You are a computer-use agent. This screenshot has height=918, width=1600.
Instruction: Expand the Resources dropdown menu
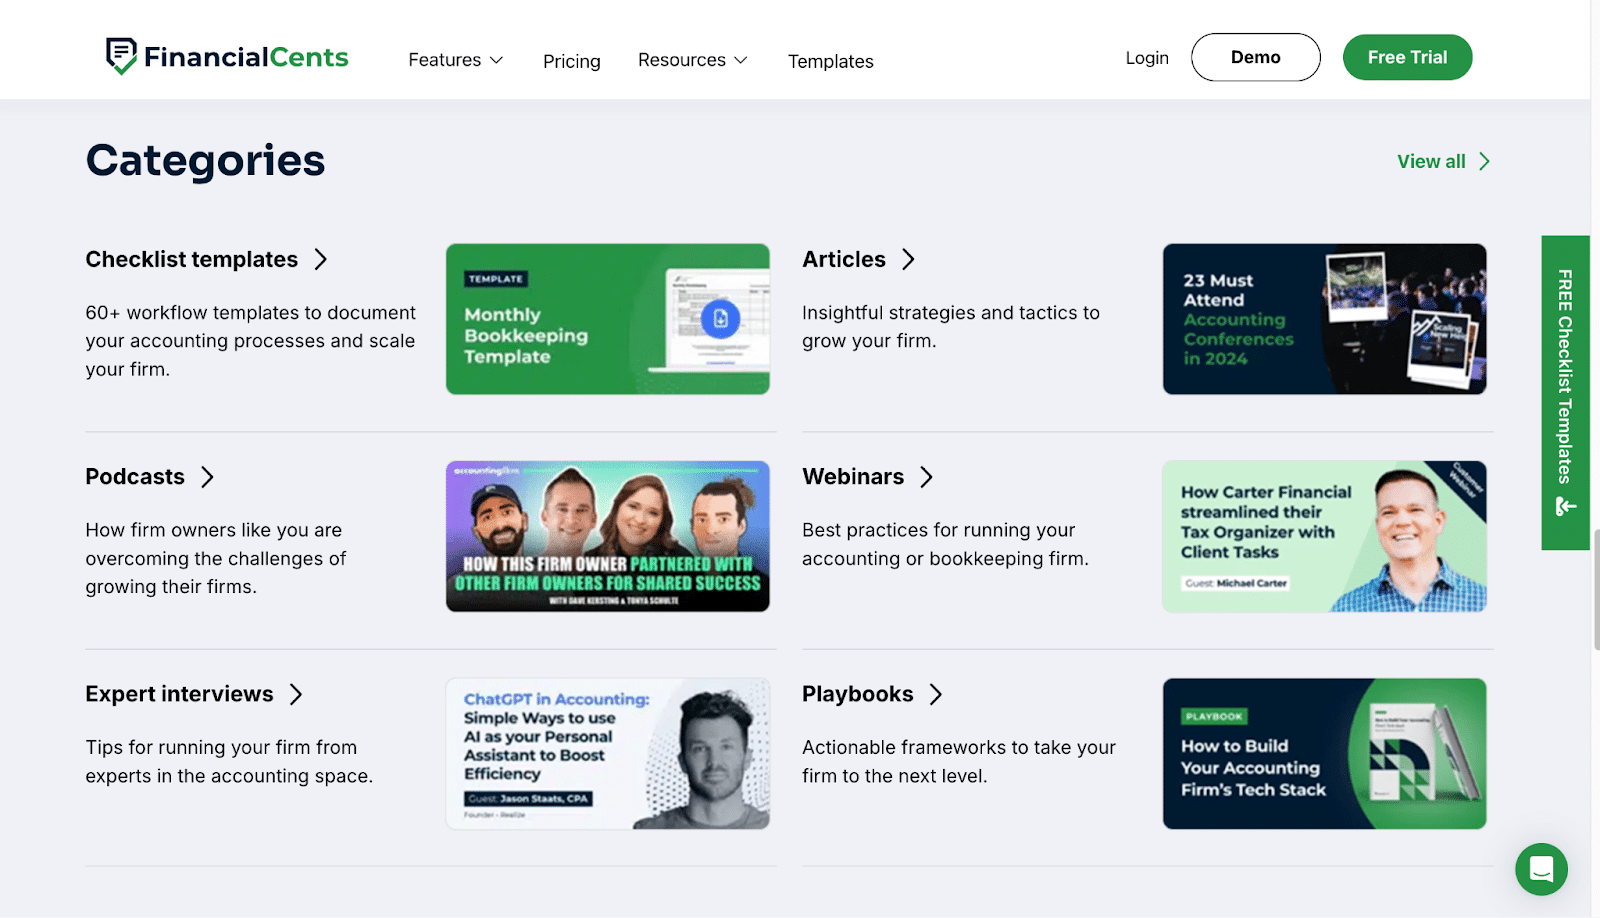click(692, 60)
